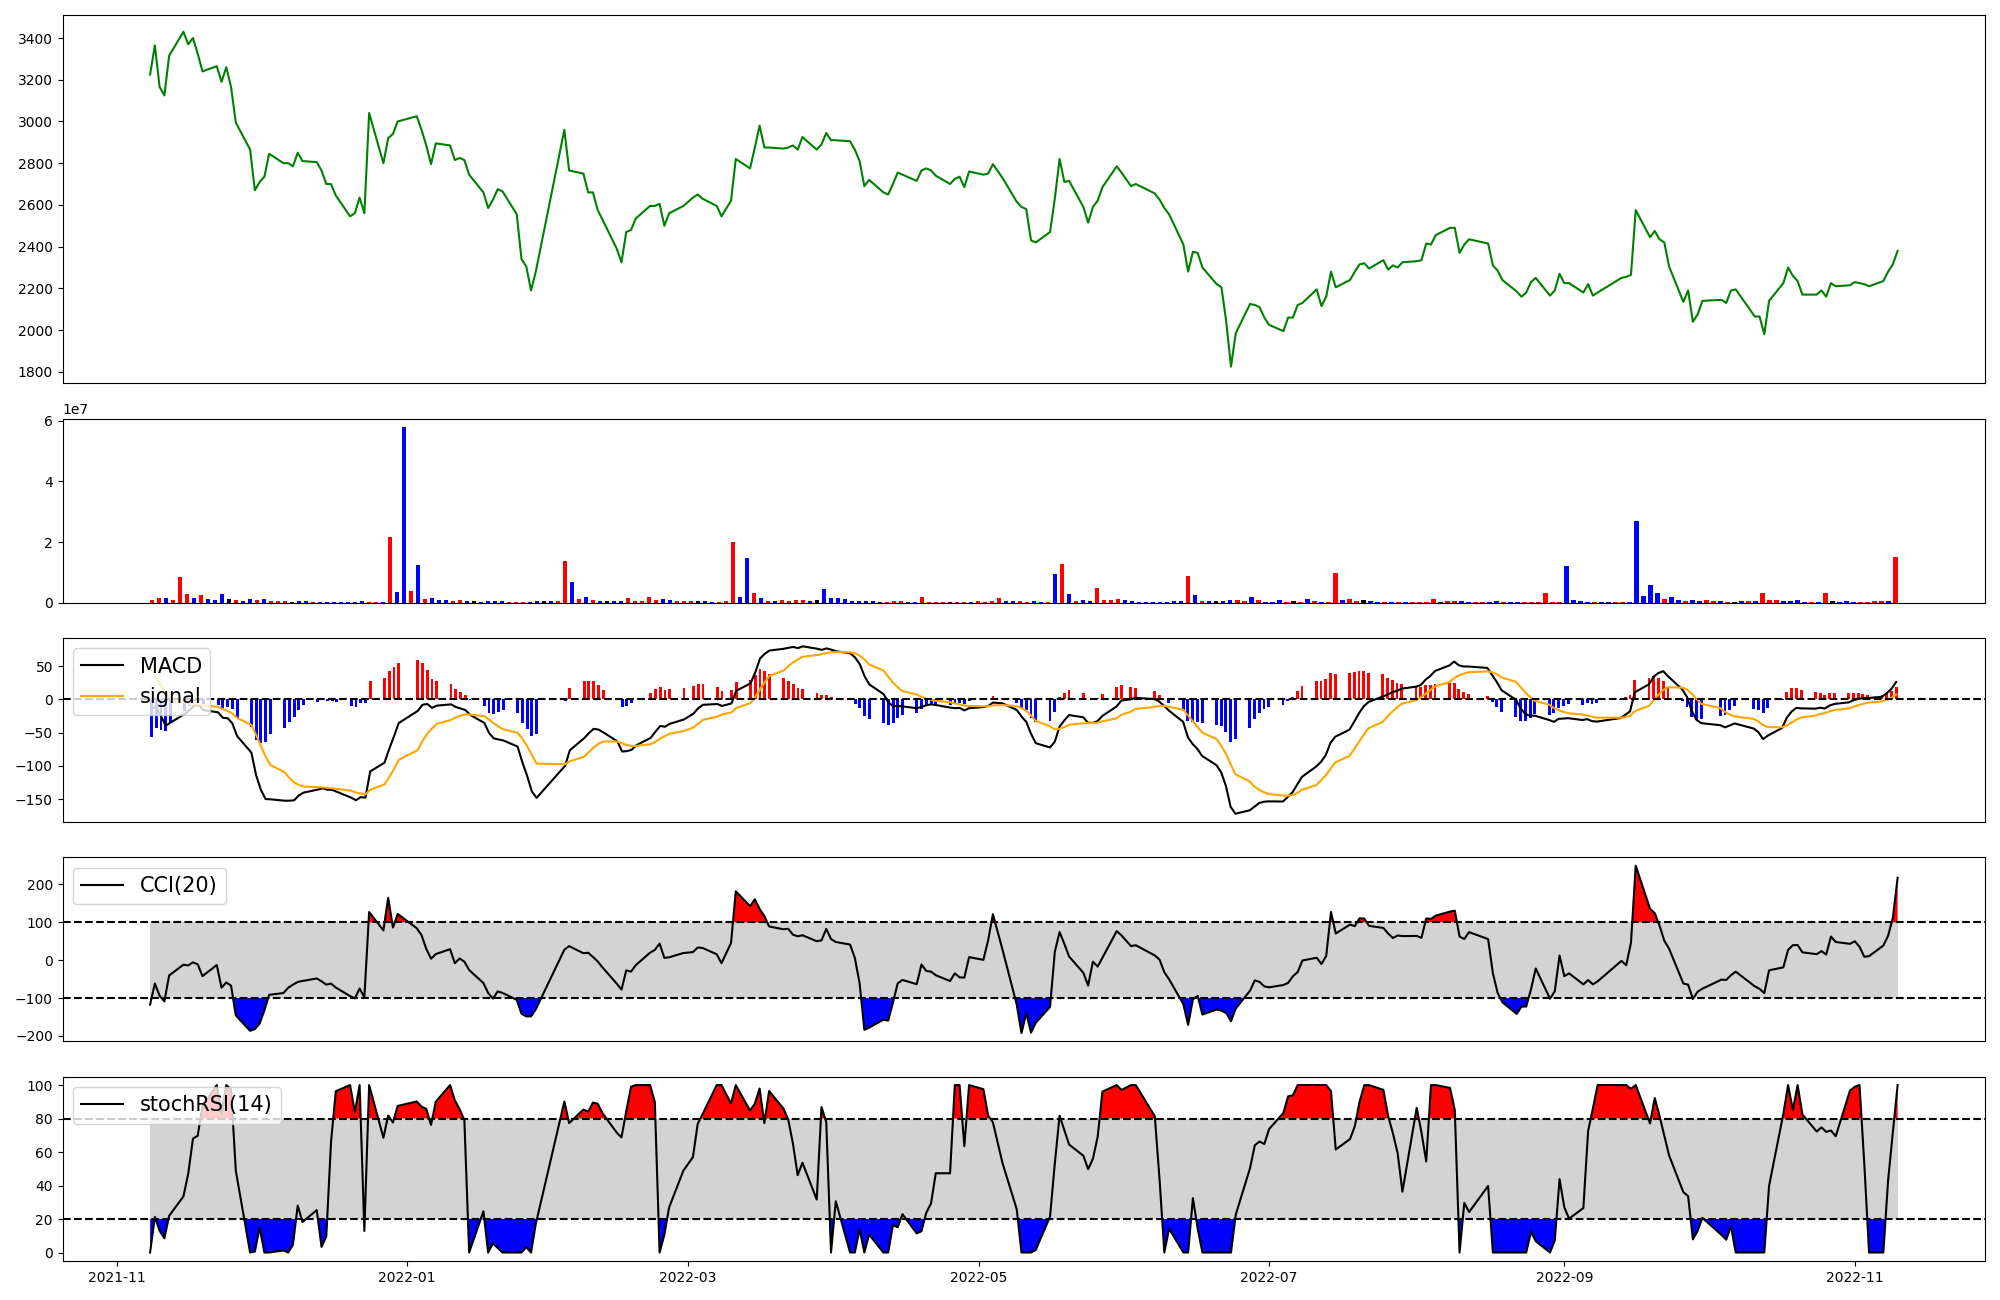This screenshot has height=1300, width=2000.
Task: Click the 2022-05 date axis label
Action: pos(978,1277)
